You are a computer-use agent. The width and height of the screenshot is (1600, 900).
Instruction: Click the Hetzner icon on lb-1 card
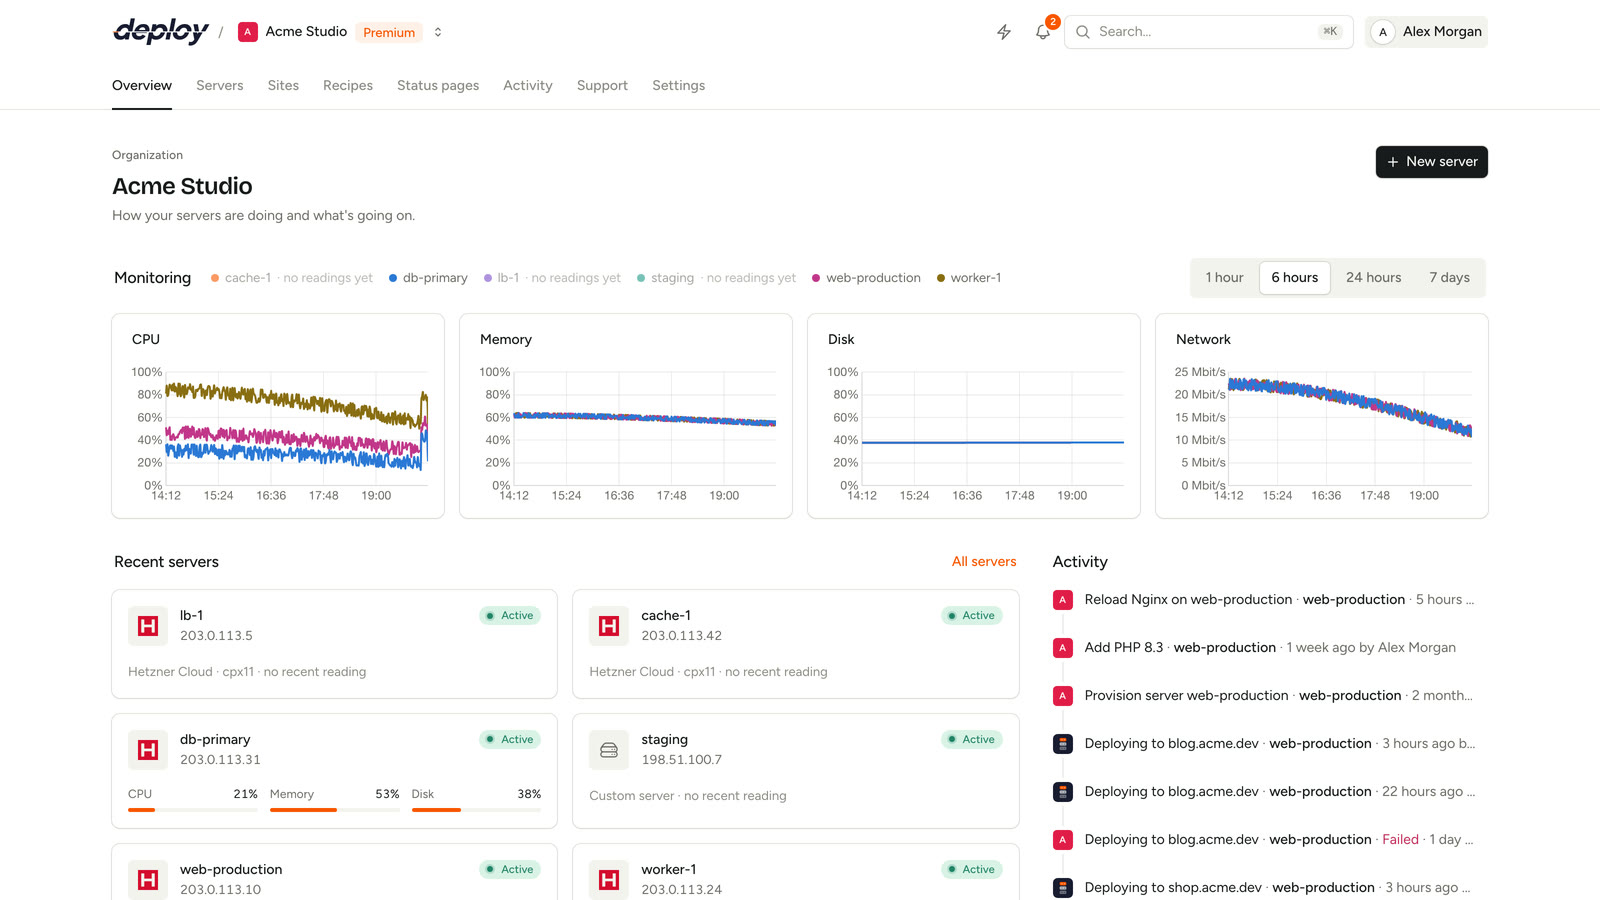(148, 626)
